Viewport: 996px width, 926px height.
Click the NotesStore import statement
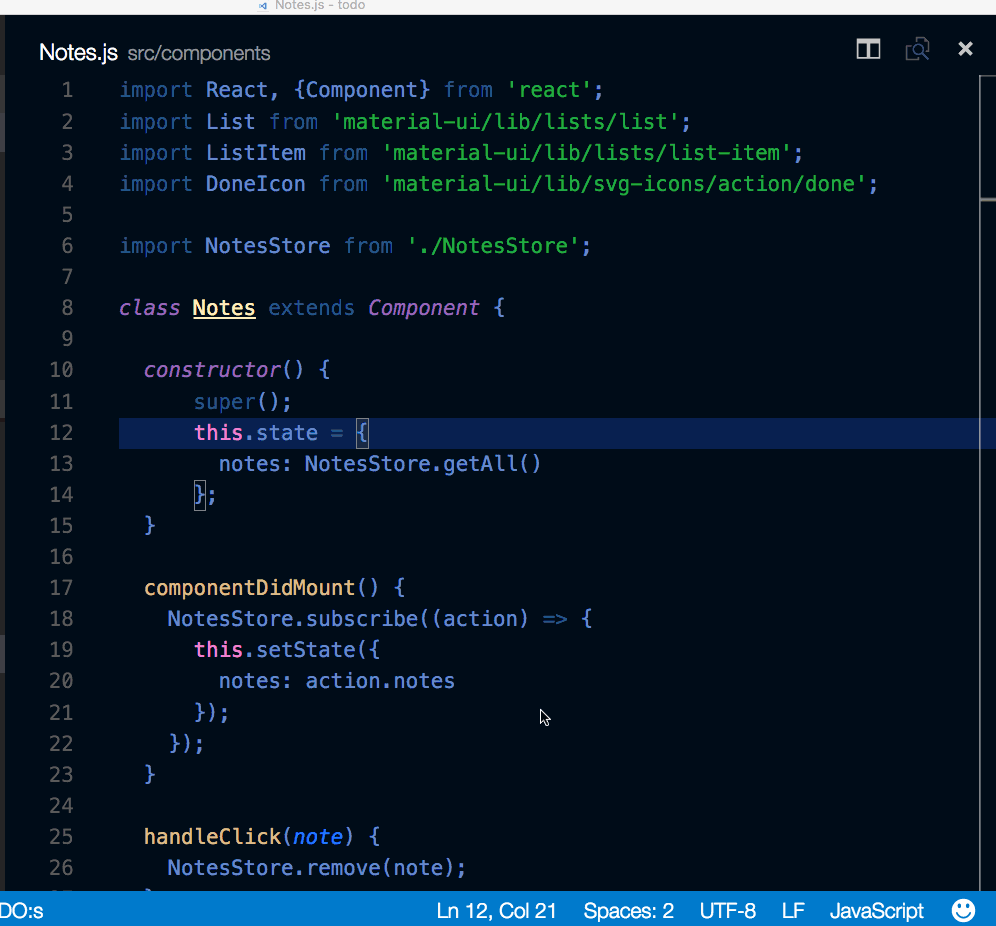click(354, 245)
